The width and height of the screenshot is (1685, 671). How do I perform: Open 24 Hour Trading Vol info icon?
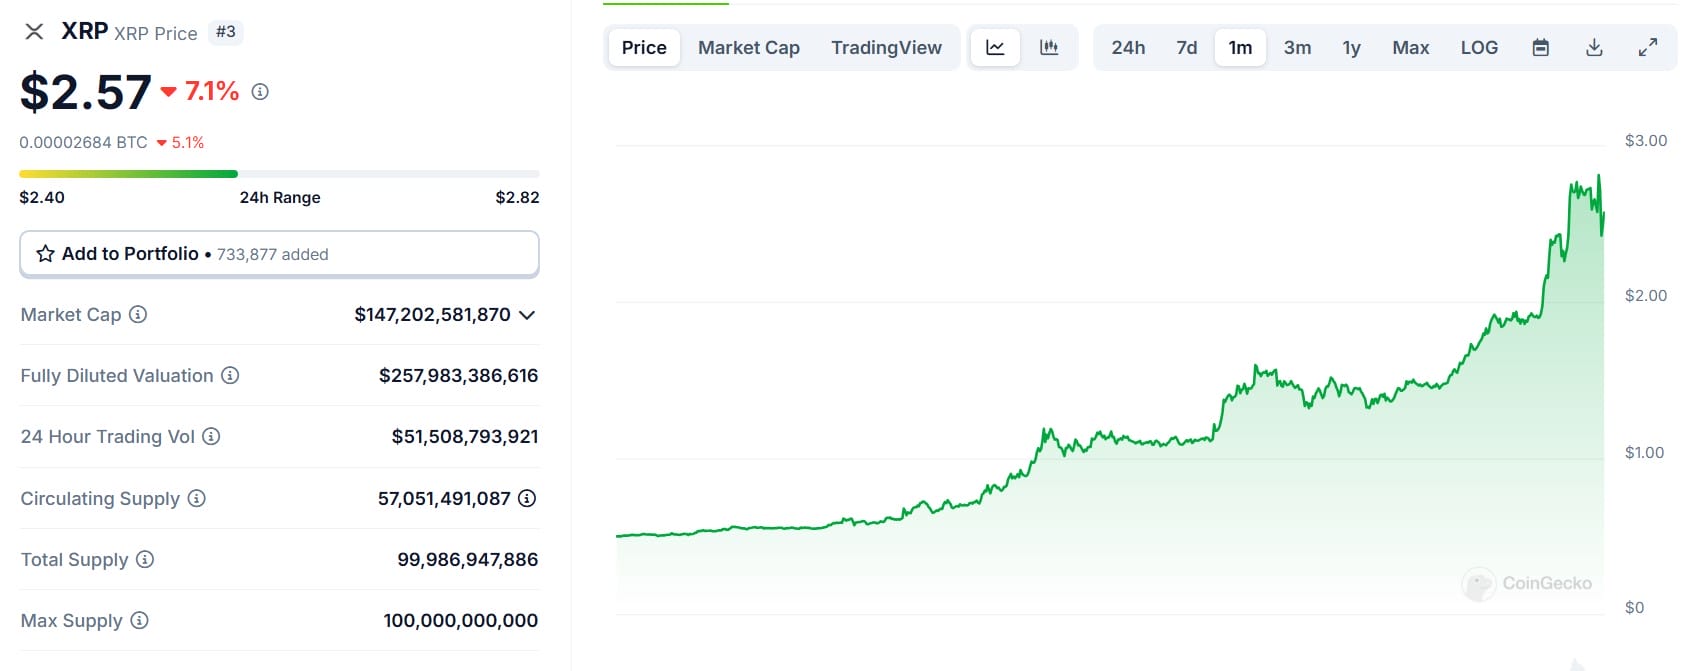(x=211, y=437)
